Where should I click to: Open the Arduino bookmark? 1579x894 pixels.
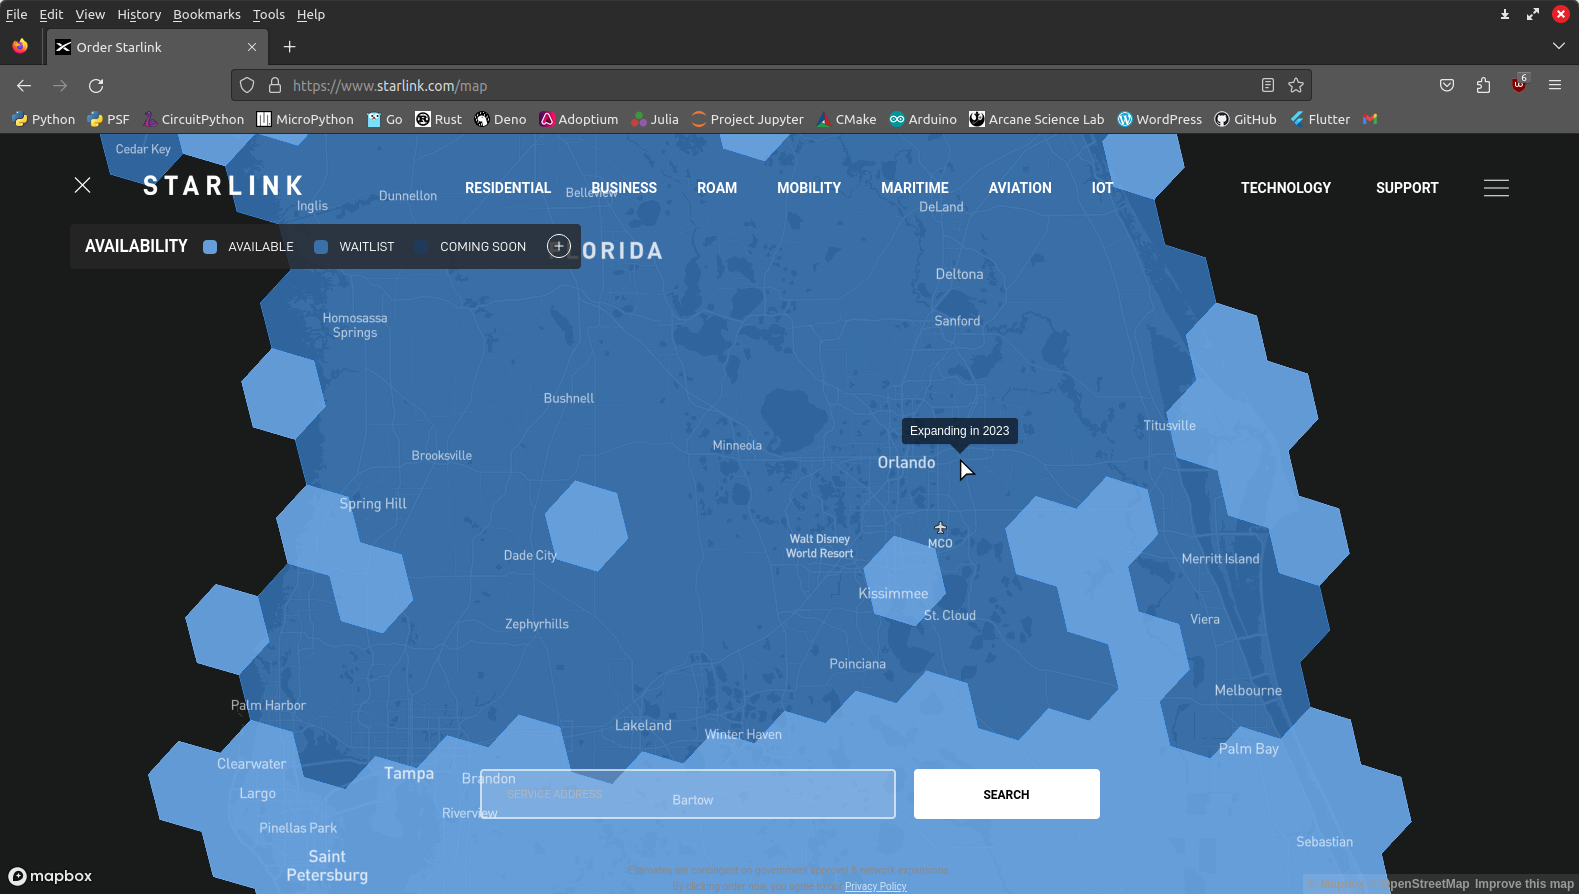click(923, 119)
